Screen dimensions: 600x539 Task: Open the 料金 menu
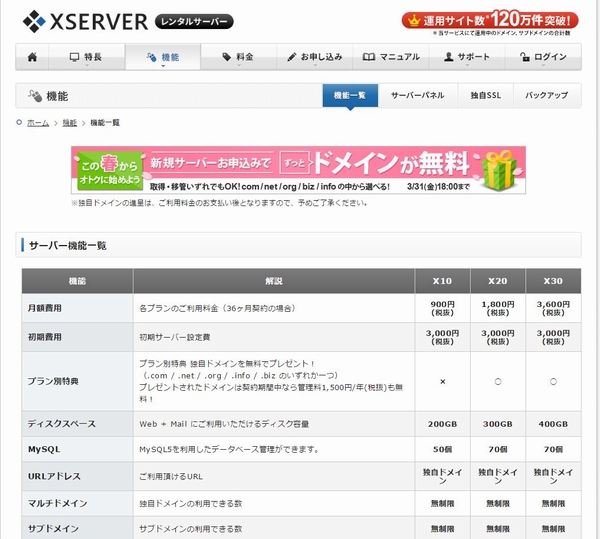click(x=239, y=57)
